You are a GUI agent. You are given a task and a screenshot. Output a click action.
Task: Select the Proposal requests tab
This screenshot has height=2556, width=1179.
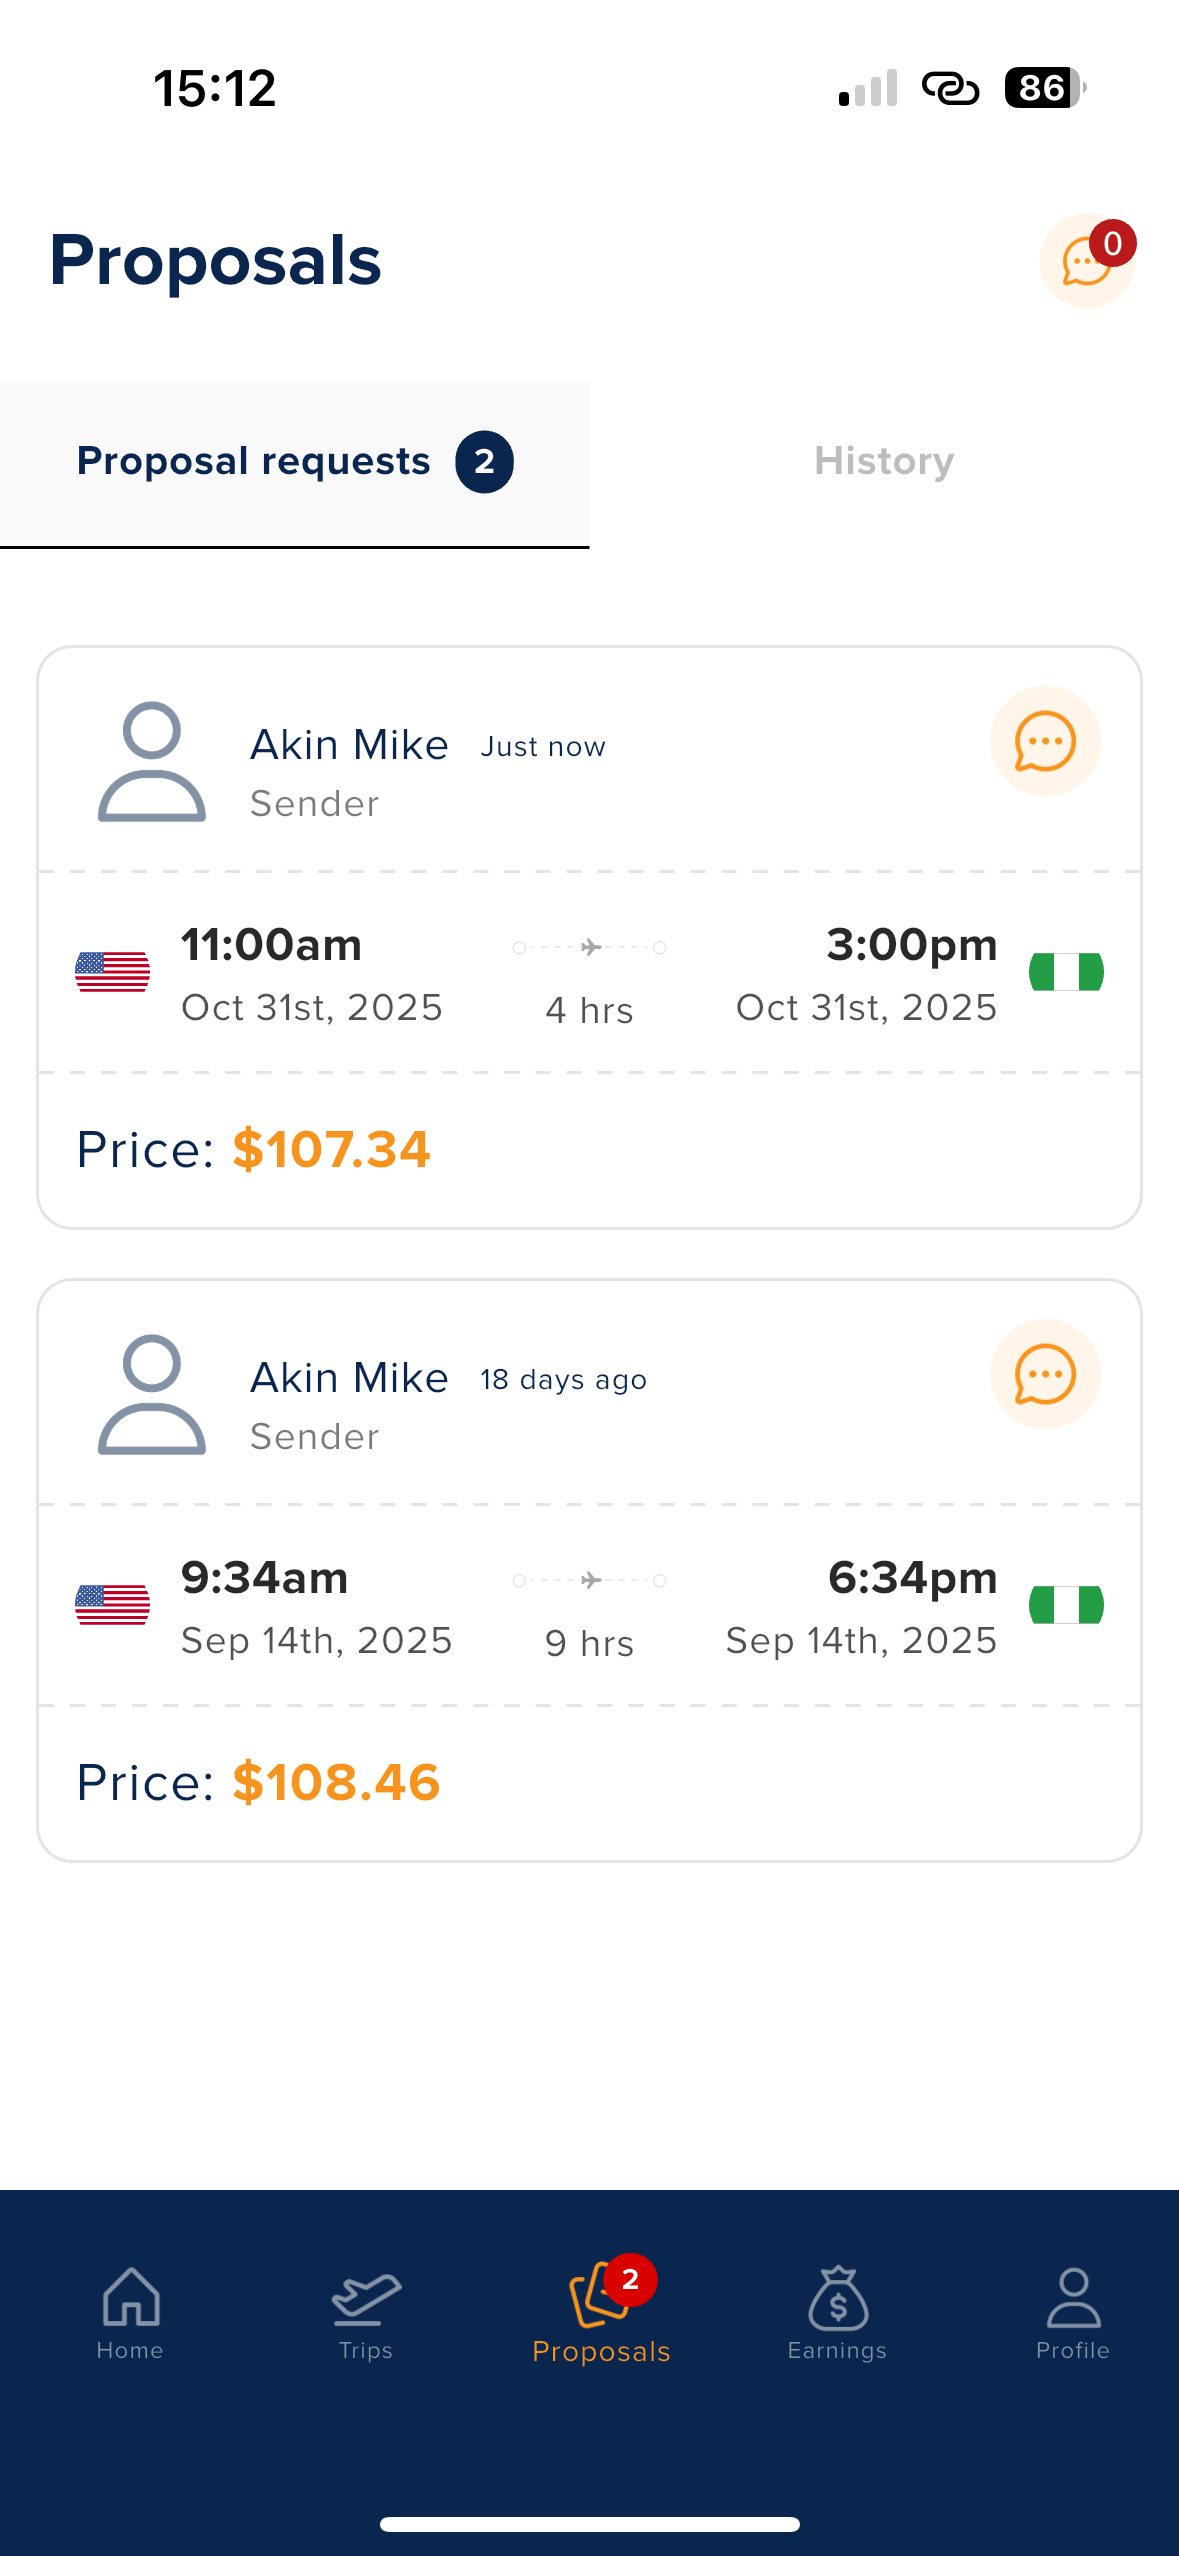pyautogui.click(x=254, y=462)
